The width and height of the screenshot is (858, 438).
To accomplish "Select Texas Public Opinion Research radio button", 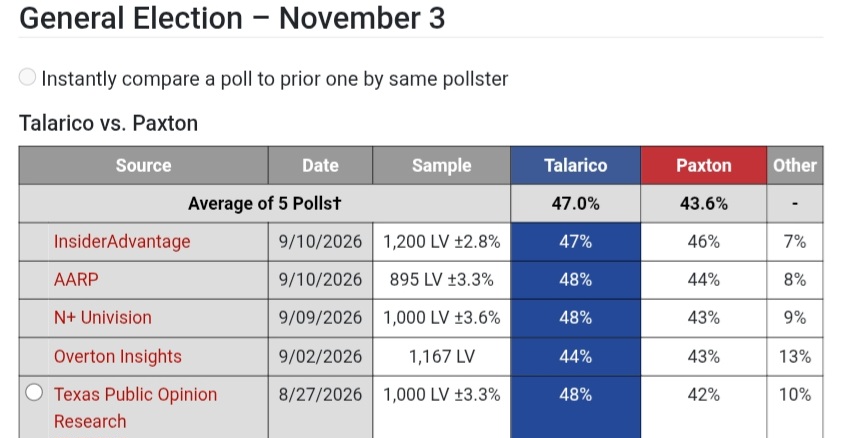I will click(34, 392).
